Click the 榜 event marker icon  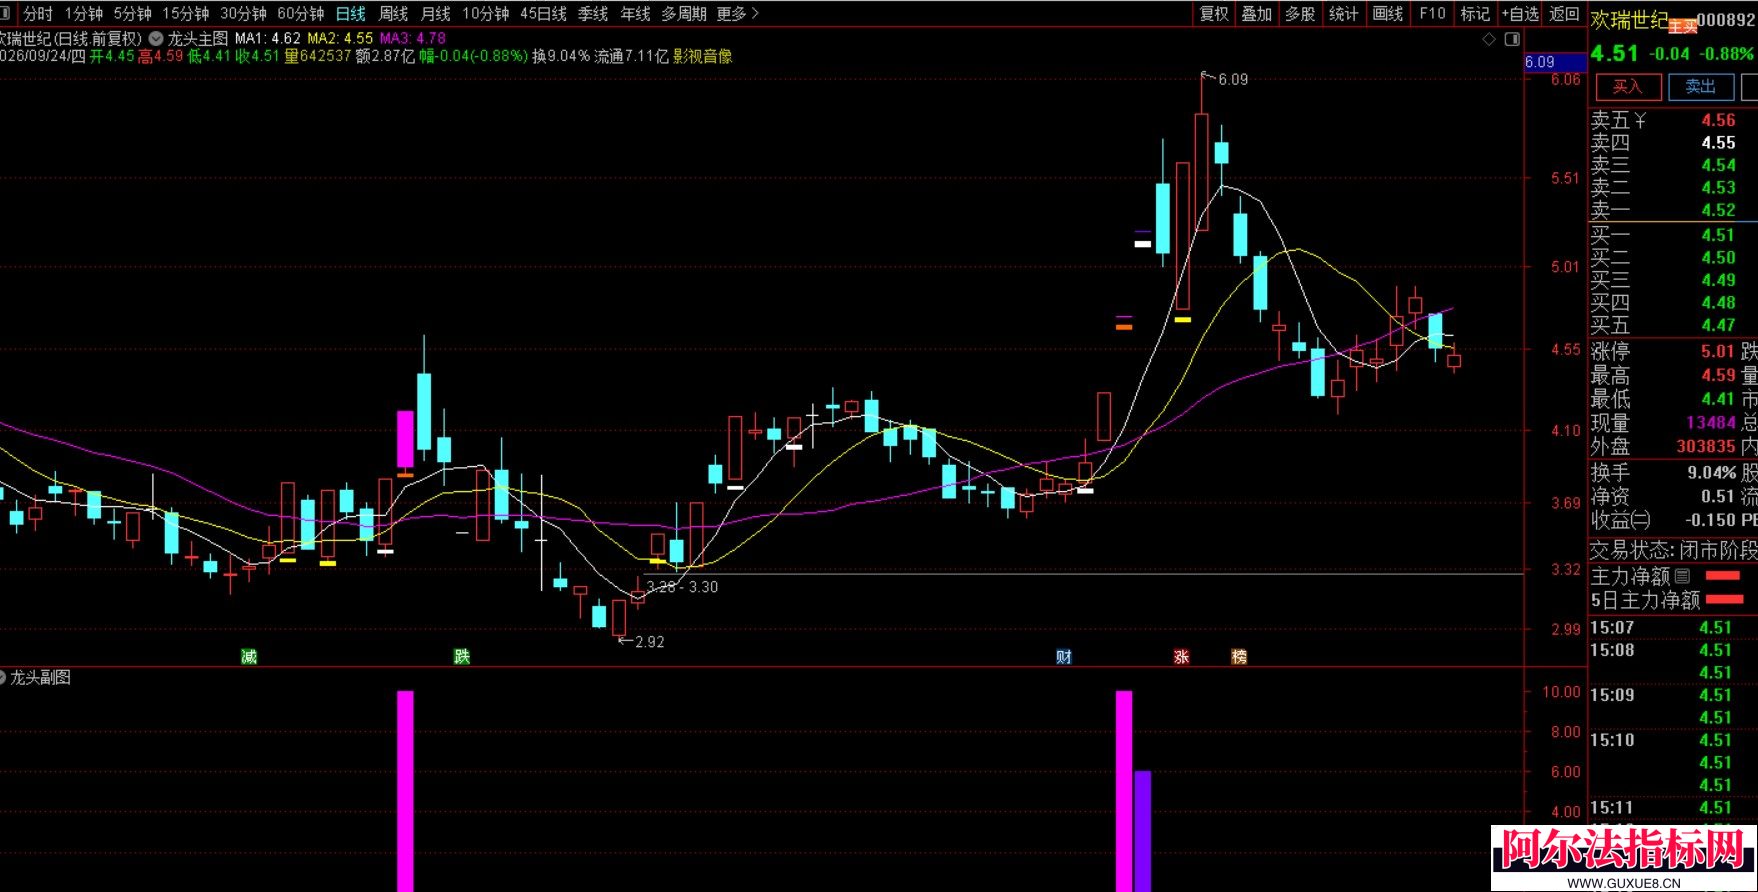point(1239,656)
